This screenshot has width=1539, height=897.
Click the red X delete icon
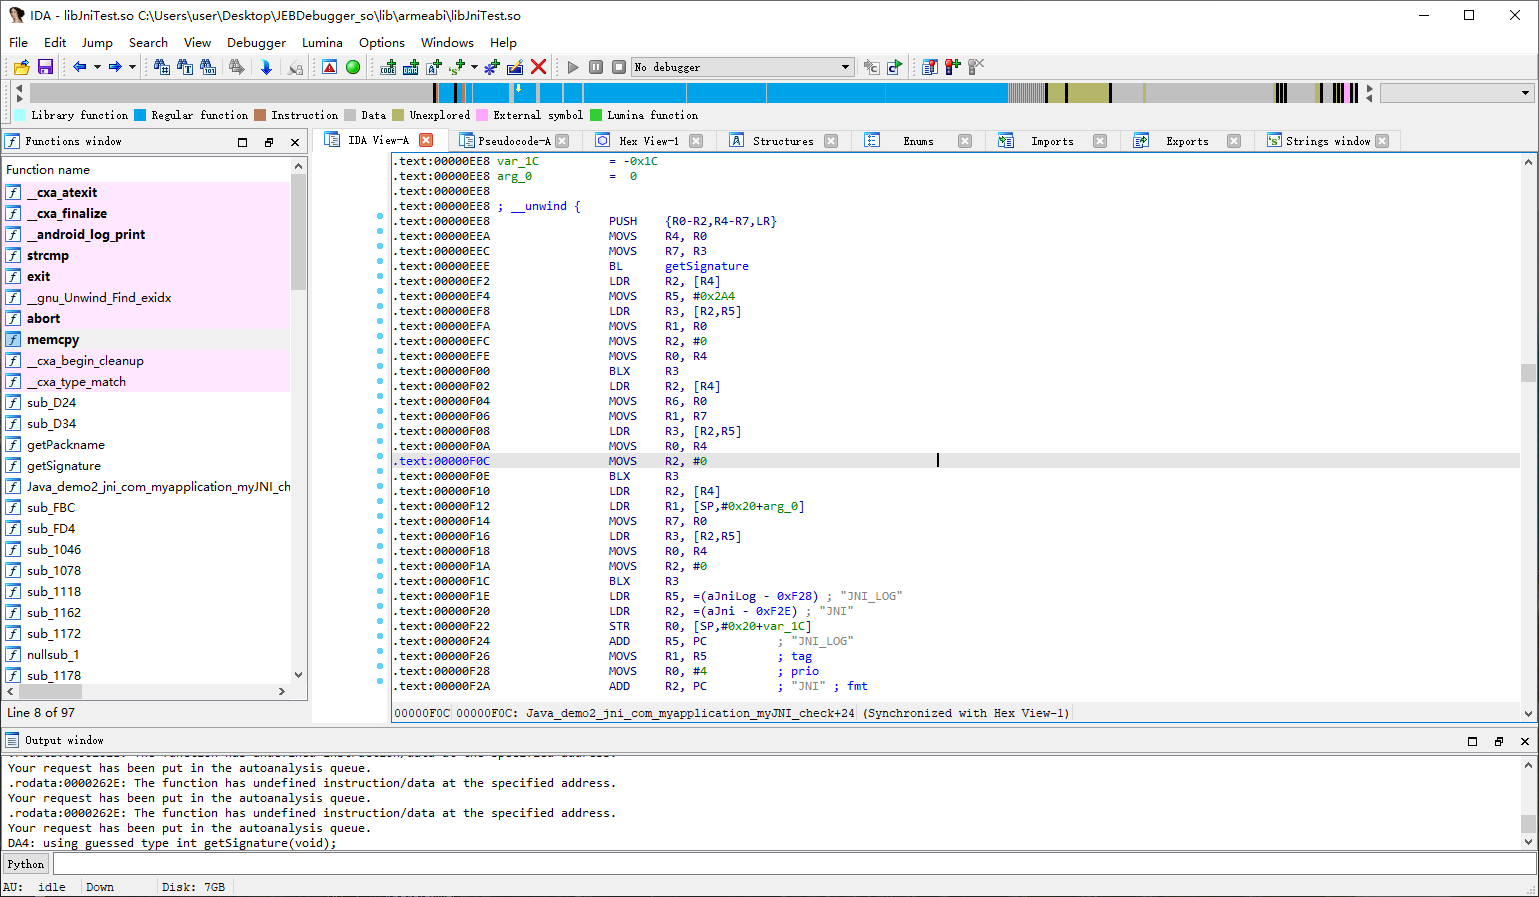538,67
